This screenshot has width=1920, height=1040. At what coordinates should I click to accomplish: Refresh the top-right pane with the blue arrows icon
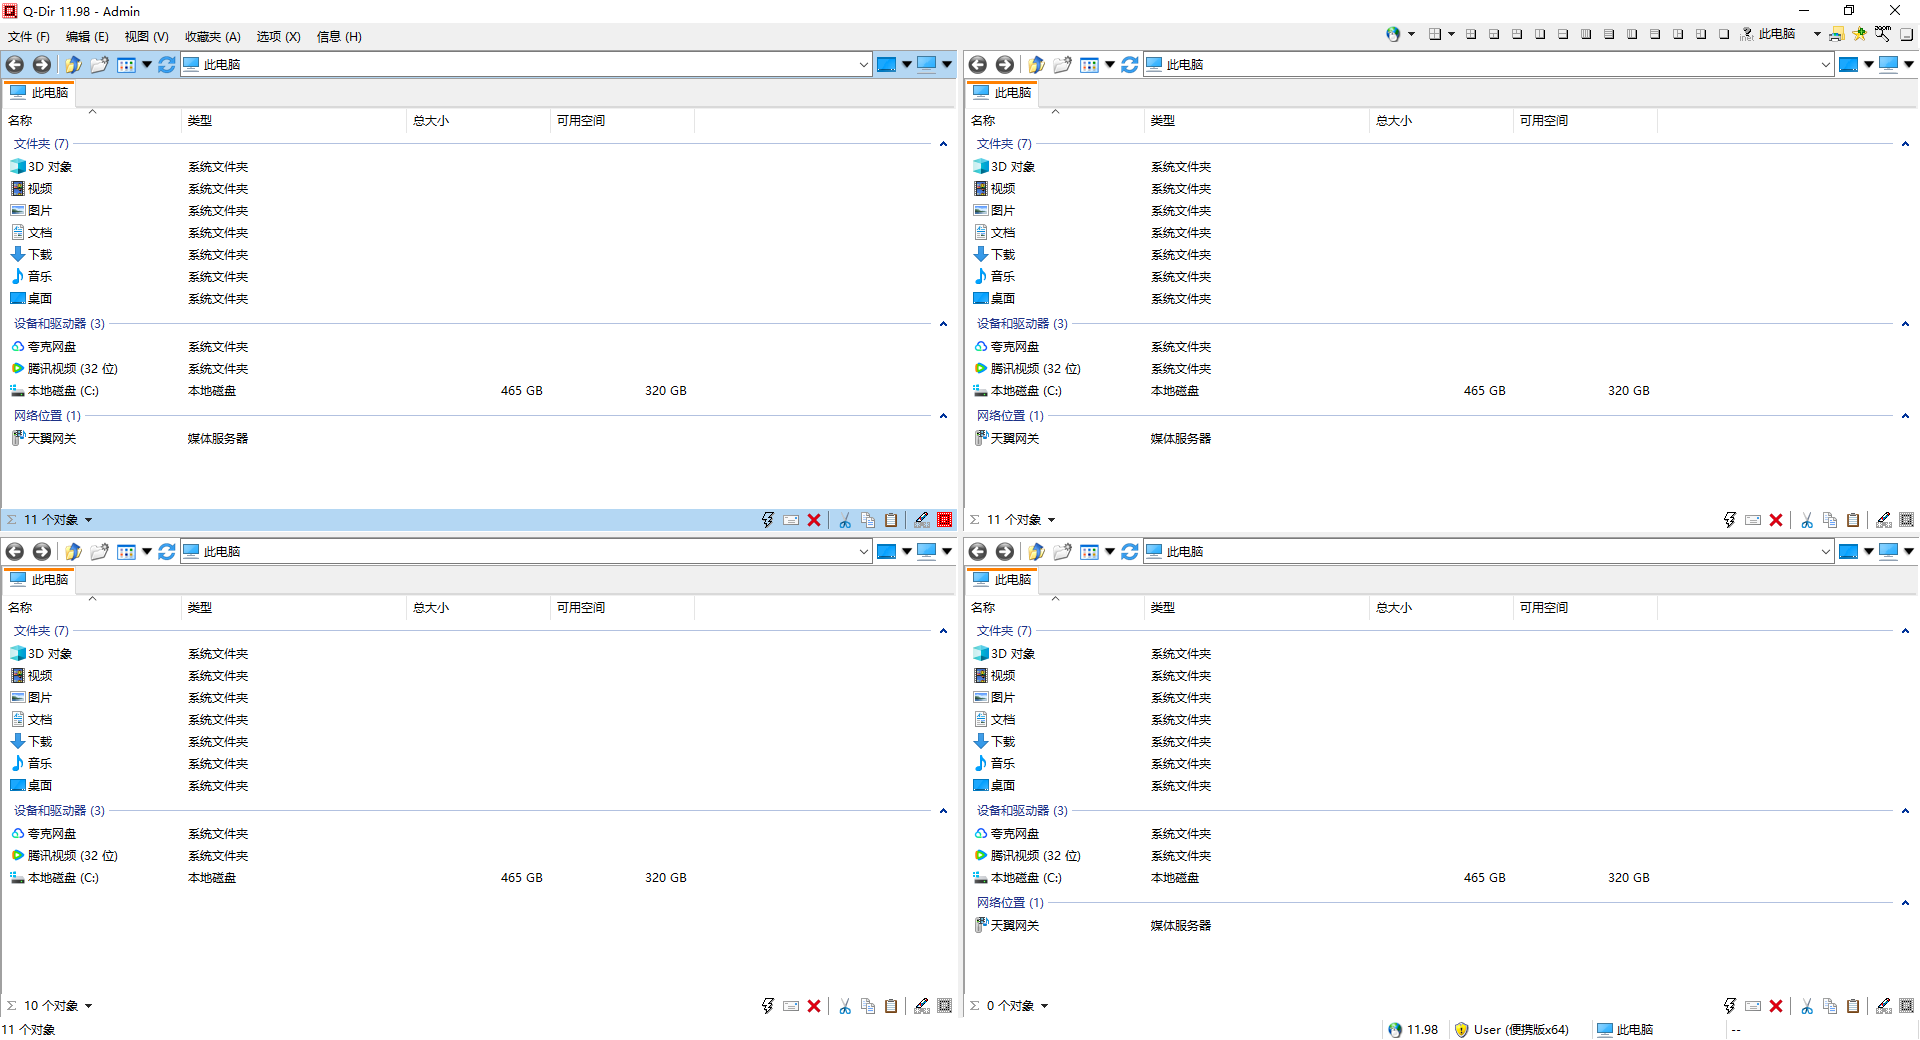[x=1129, y=65]
